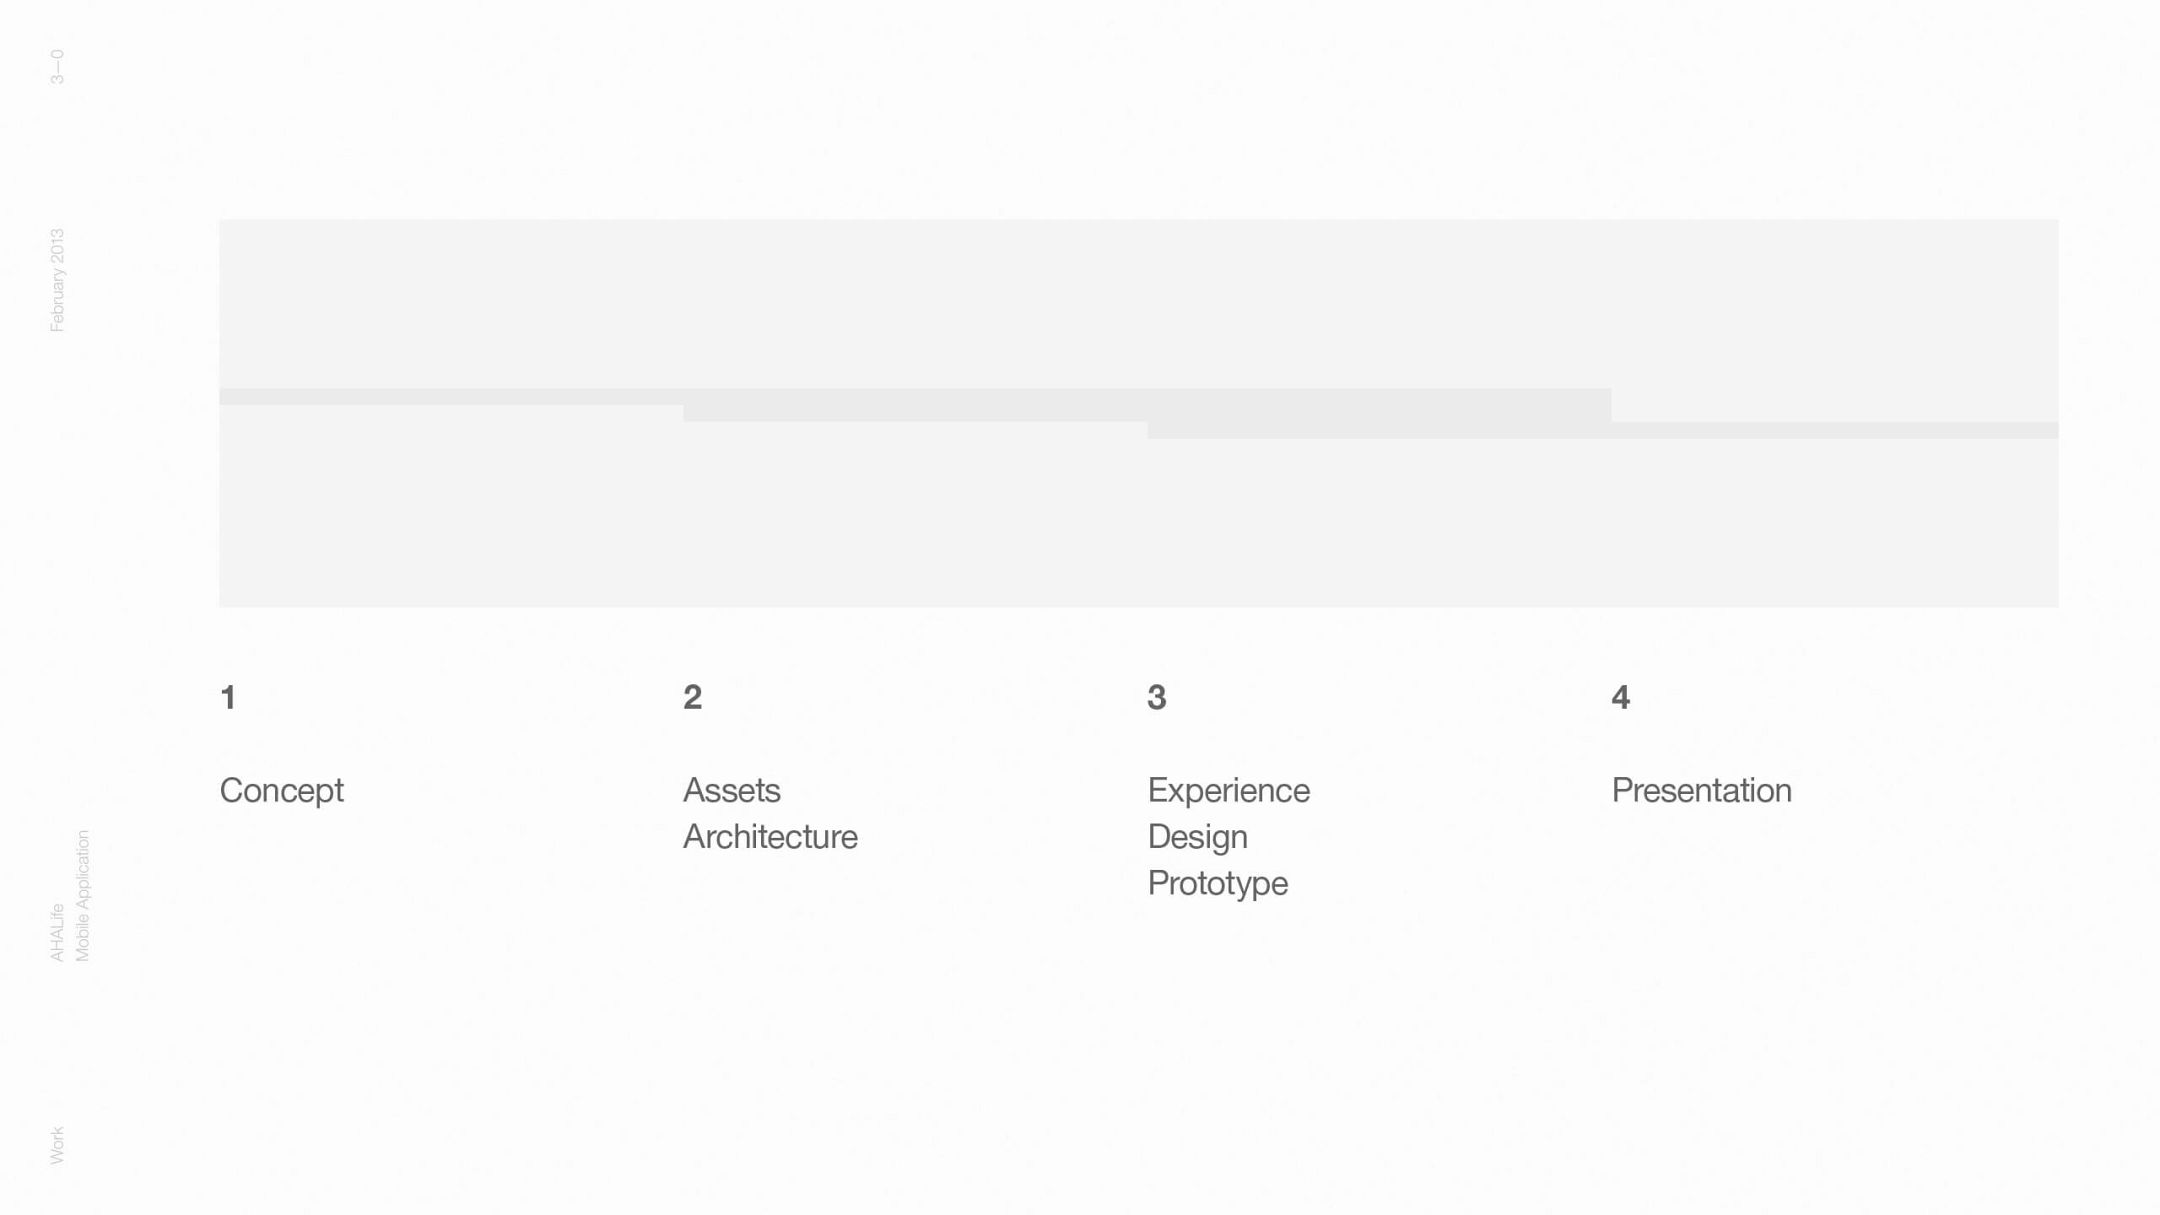Click the "Mobile Application" sidebar text
The height and width of the screenshot is (1215, 2160).
tap(83, 896)
